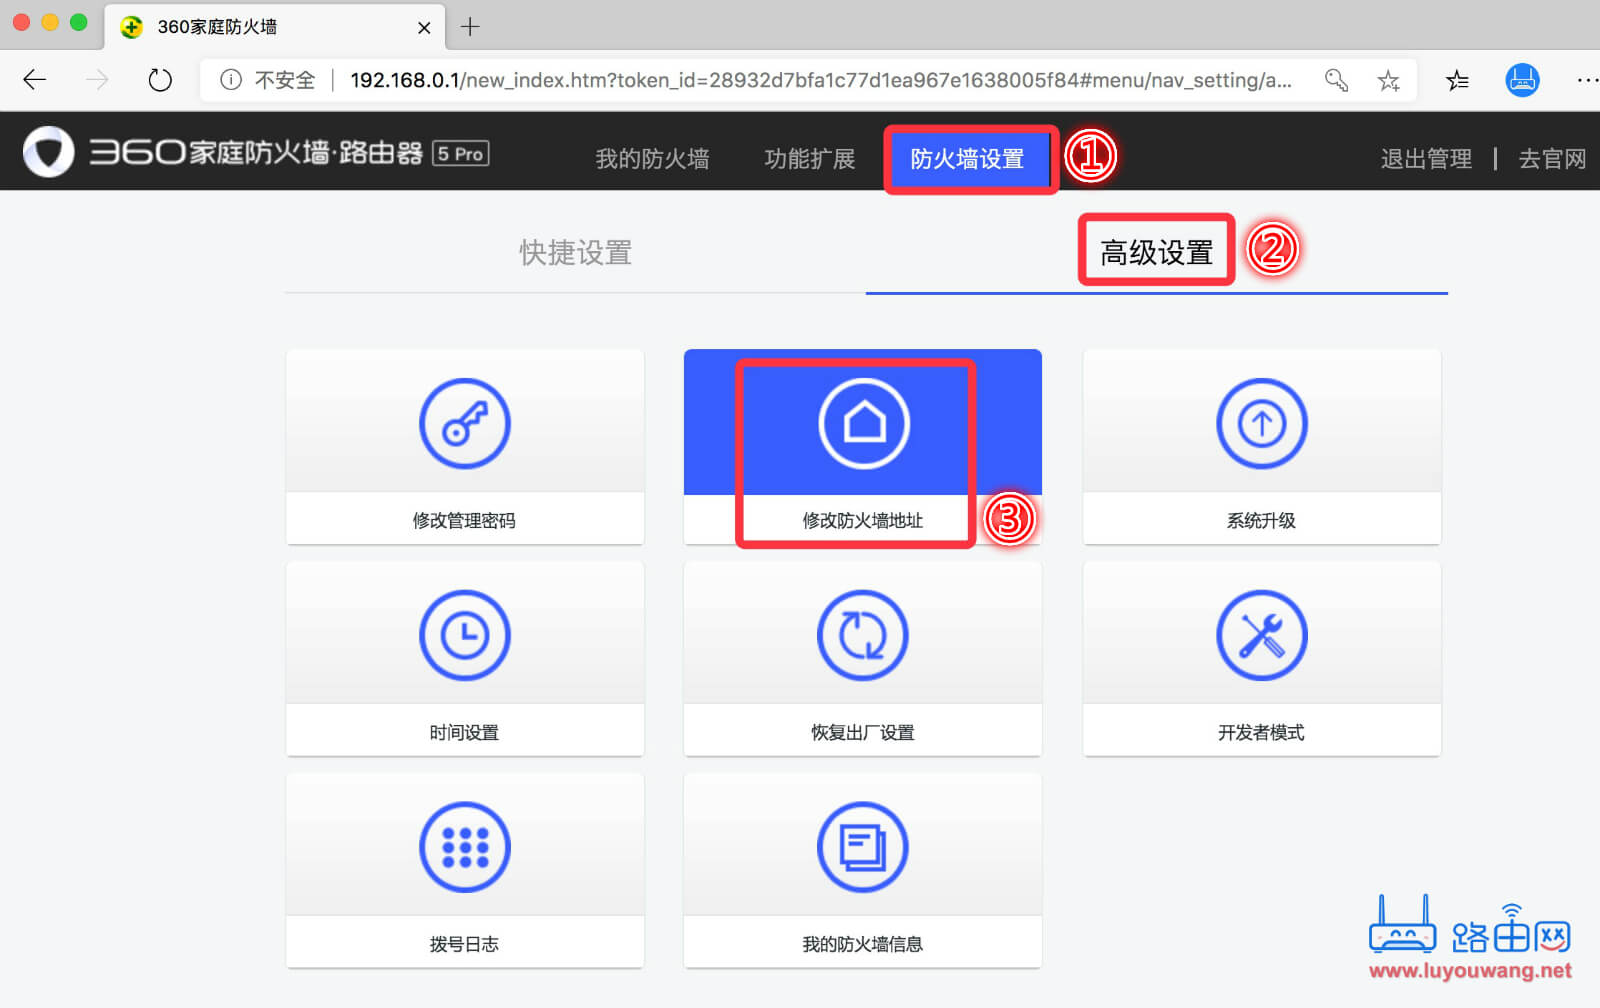
Task: Open the 我的防火墙 menu
Action: coord(651,158)
